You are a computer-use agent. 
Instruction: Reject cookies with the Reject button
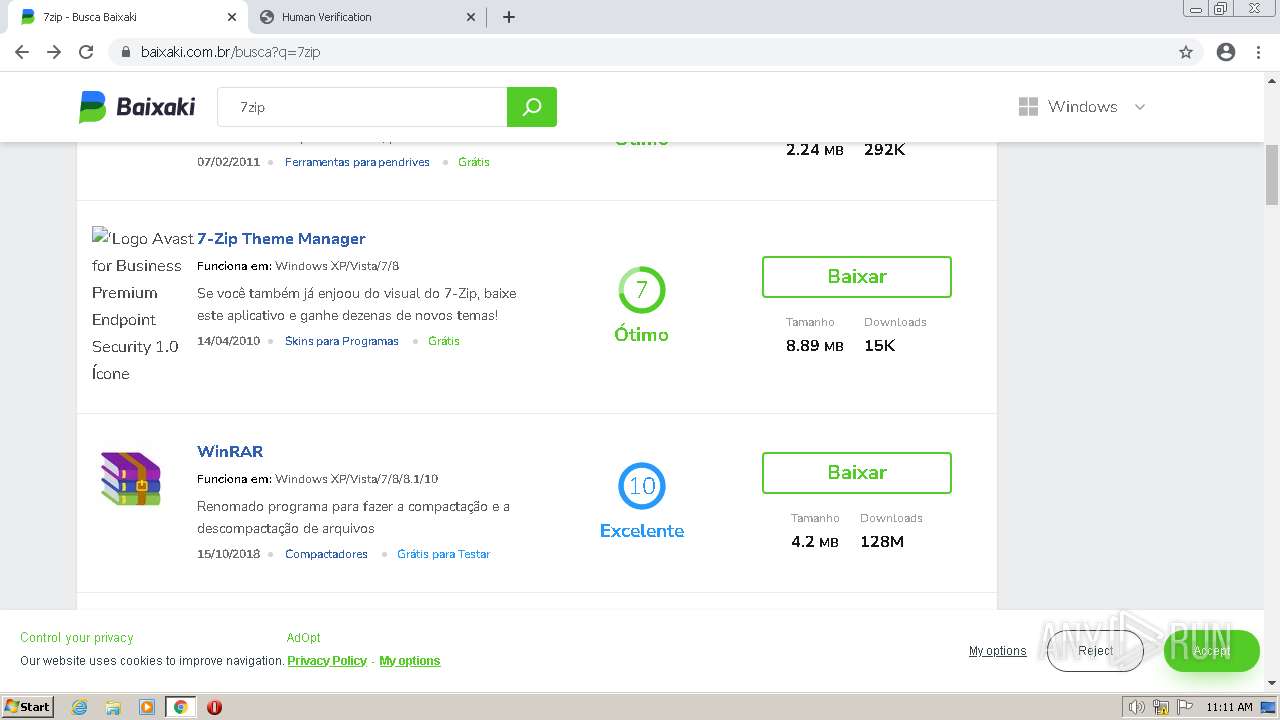1095,651
